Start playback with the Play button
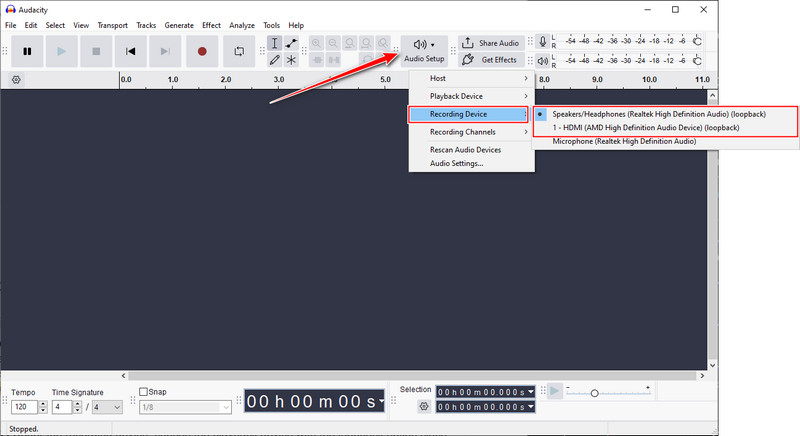The image size is (800, 436). [61, 51]
